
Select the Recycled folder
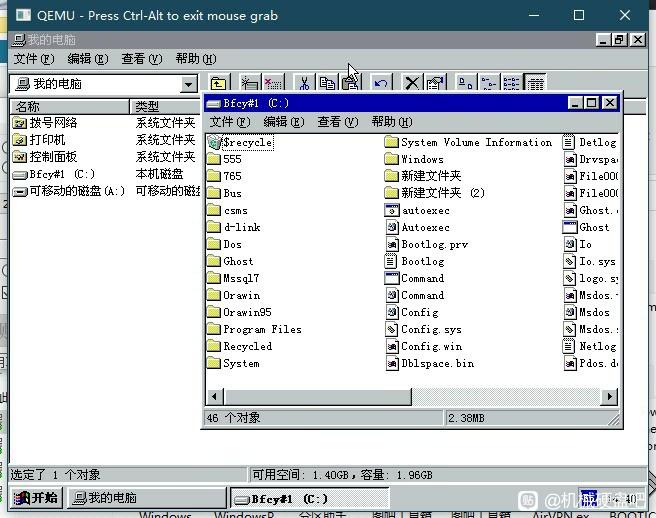pyautogui.click(x=240, y=346)
